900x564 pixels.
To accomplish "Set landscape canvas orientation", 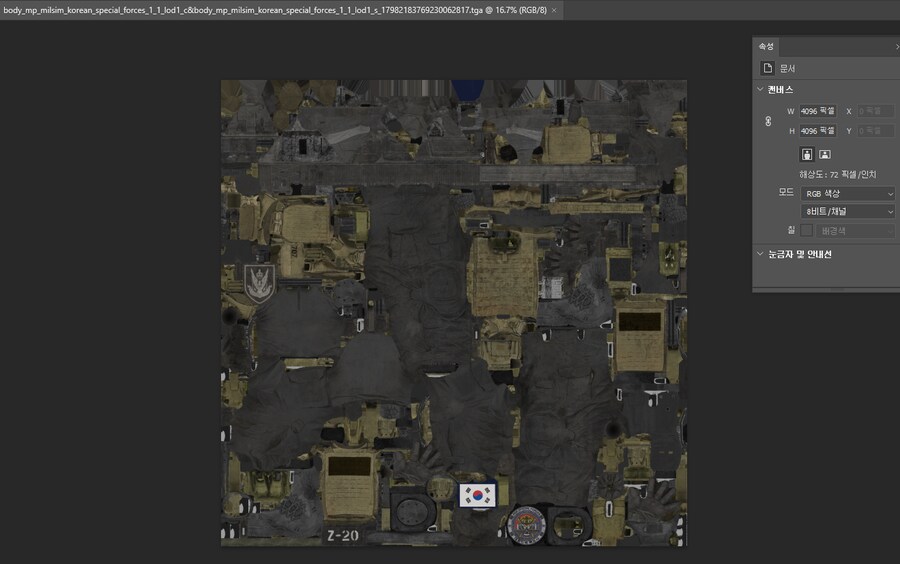I will (x=825, y=154).
